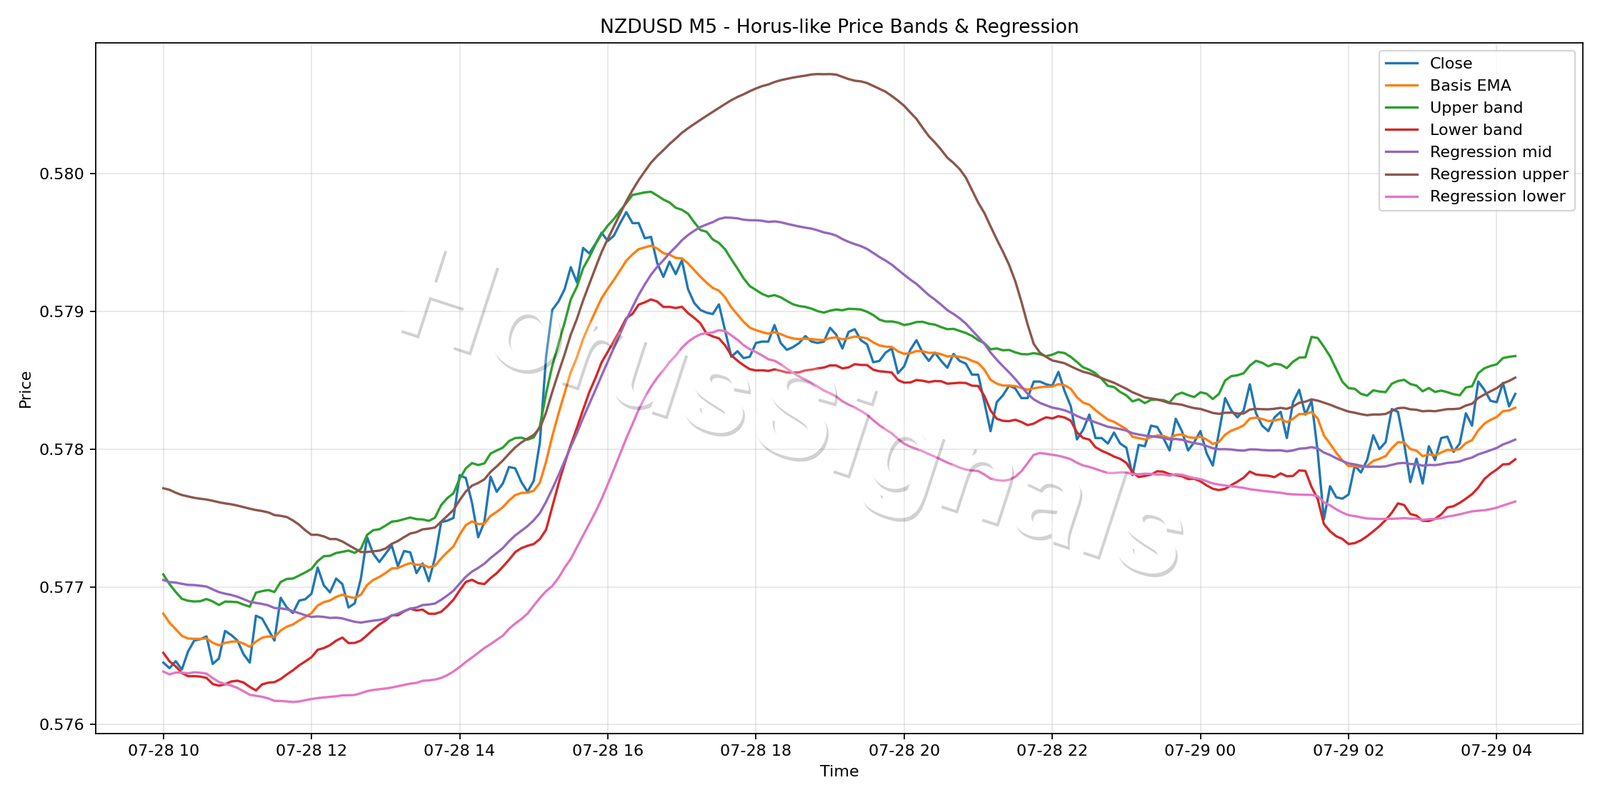Click the 07-28 18 time label

click(755, 749)
